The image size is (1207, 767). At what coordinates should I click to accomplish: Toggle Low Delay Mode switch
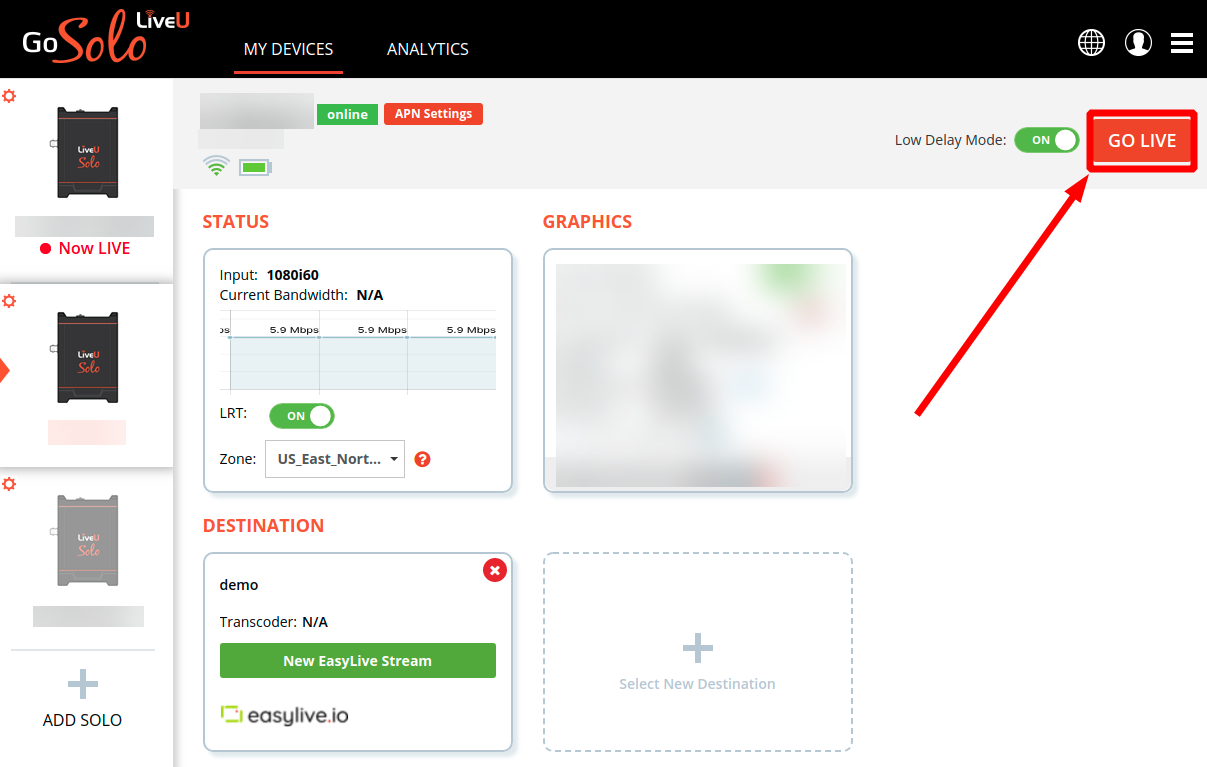(1047, 140)
